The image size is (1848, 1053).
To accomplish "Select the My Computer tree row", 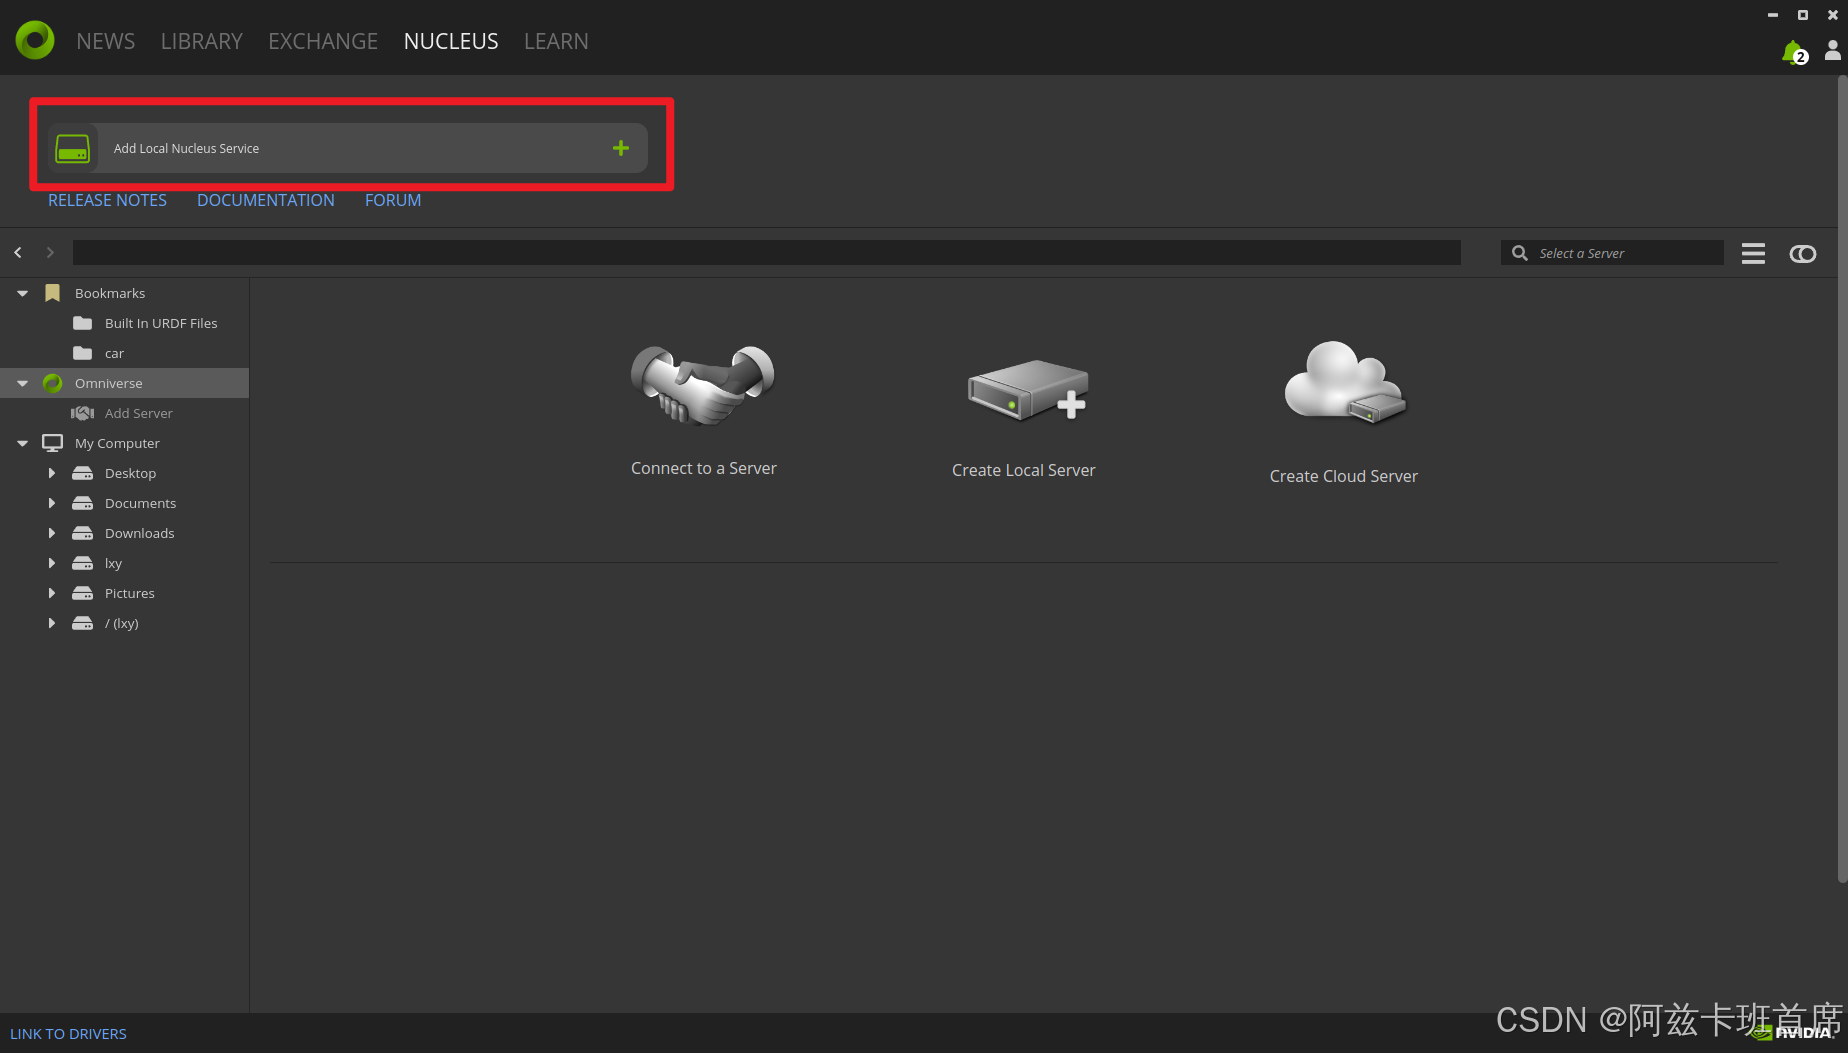I will point(124,443).
